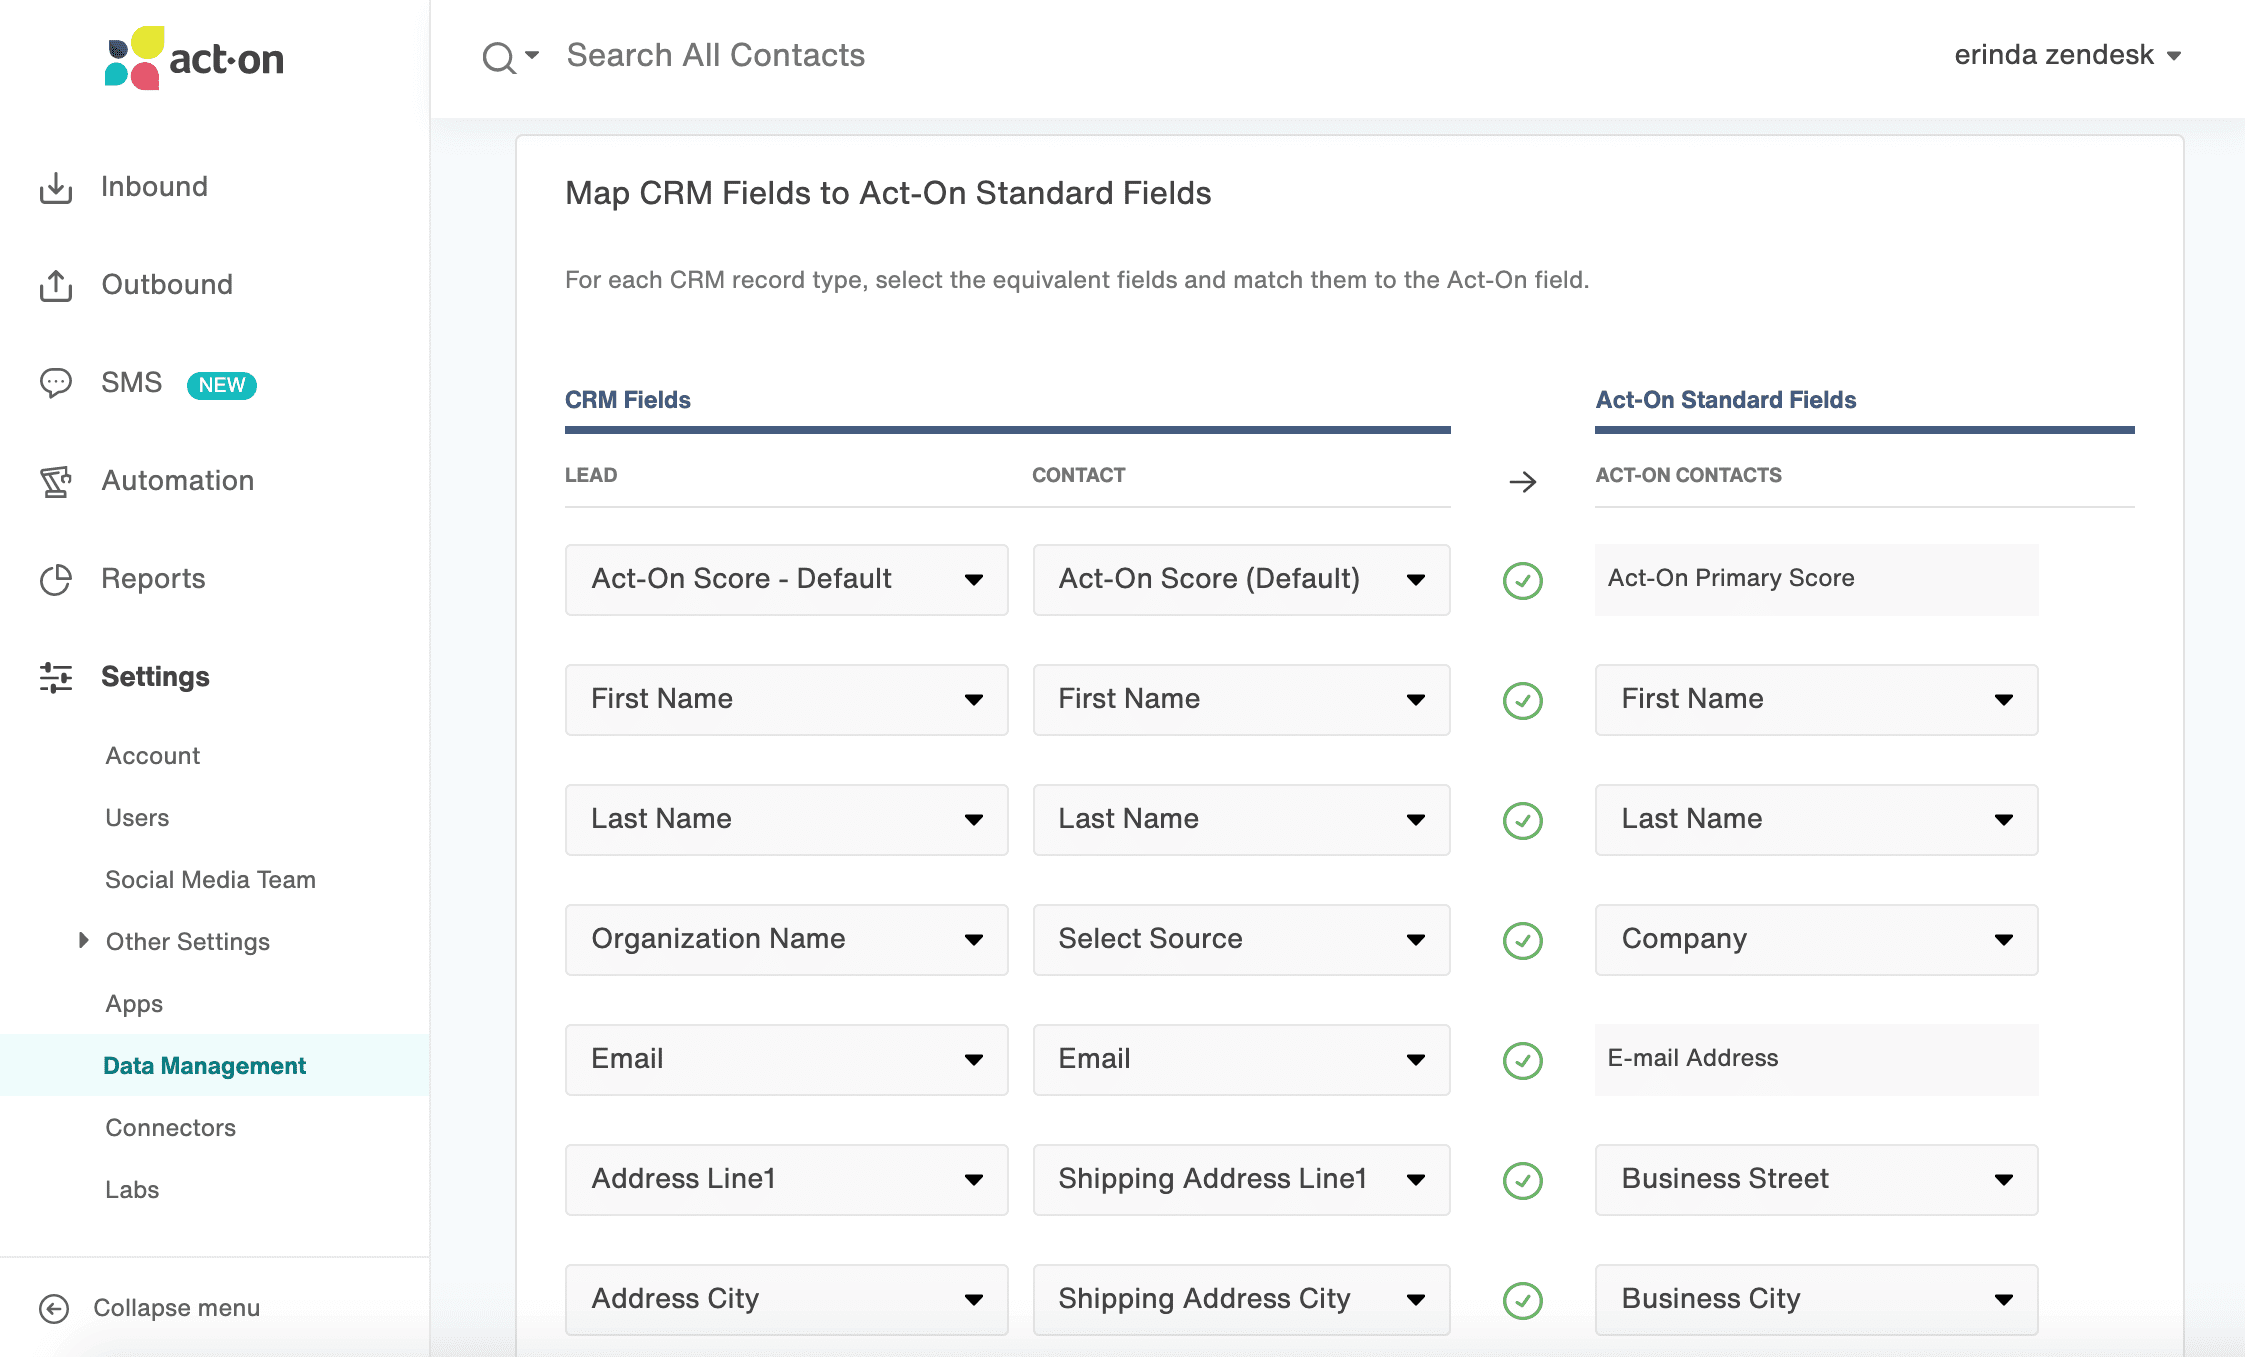The width and height of the screenshot is (2245, 1357).
Task: Open the Connectors settings page
Action: 171,1128
